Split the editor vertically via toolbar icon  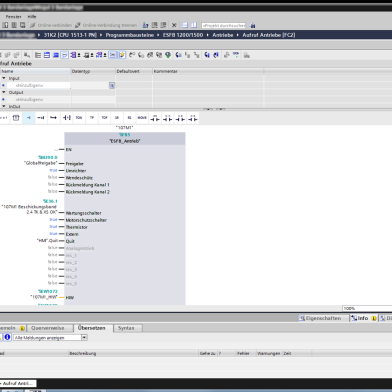194,25
